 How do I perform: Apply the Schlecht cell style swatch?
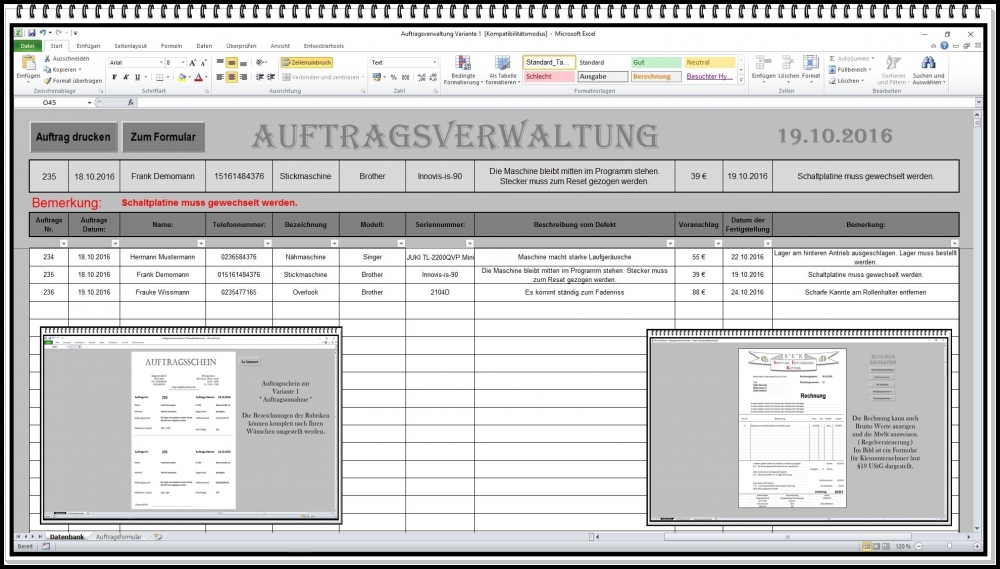[x=547, y=76]
